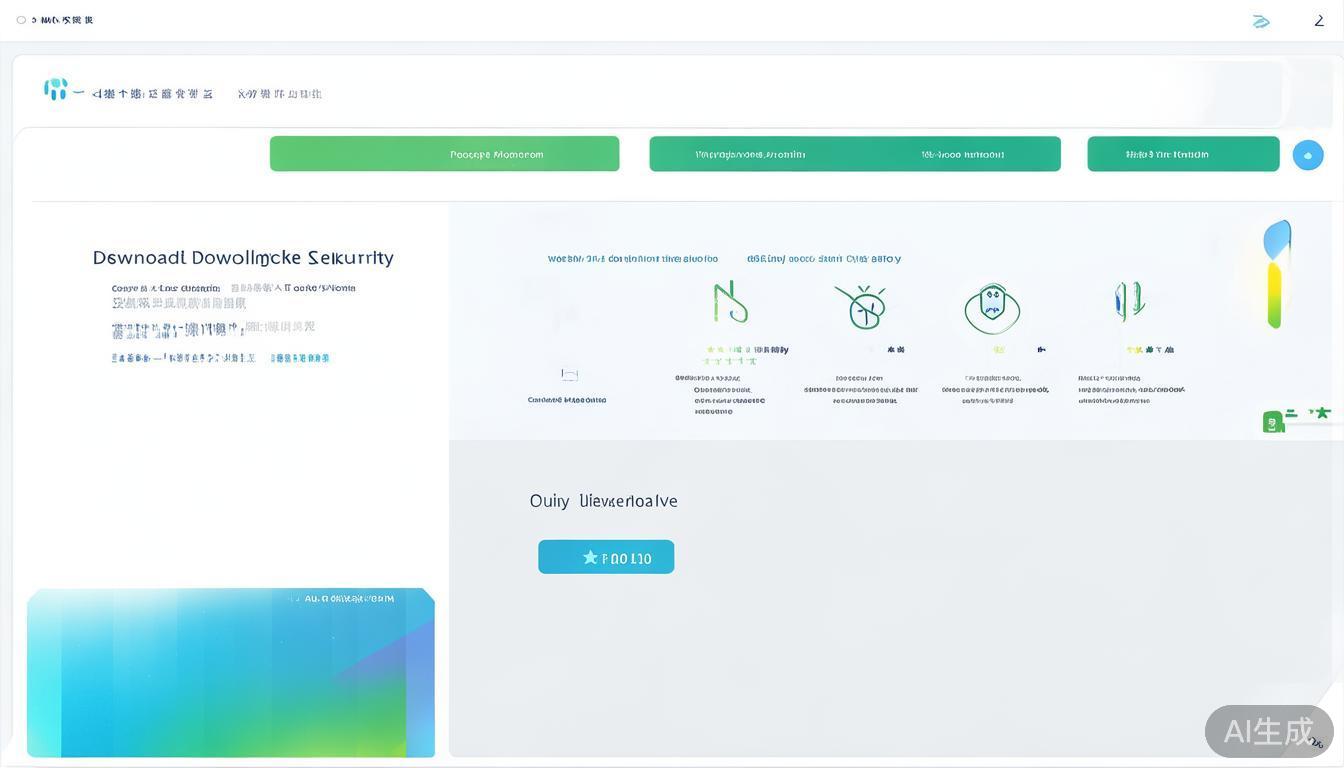The image size is (1344, 768).
Task: Click the round blue button beside green tabs
Action: tap(1308, 155)
